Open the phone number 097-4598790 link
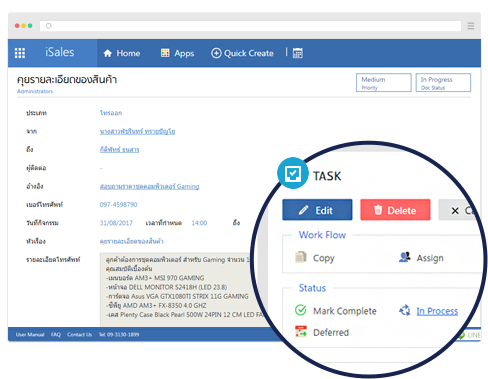The image size is (488, 379). (118, 204)
